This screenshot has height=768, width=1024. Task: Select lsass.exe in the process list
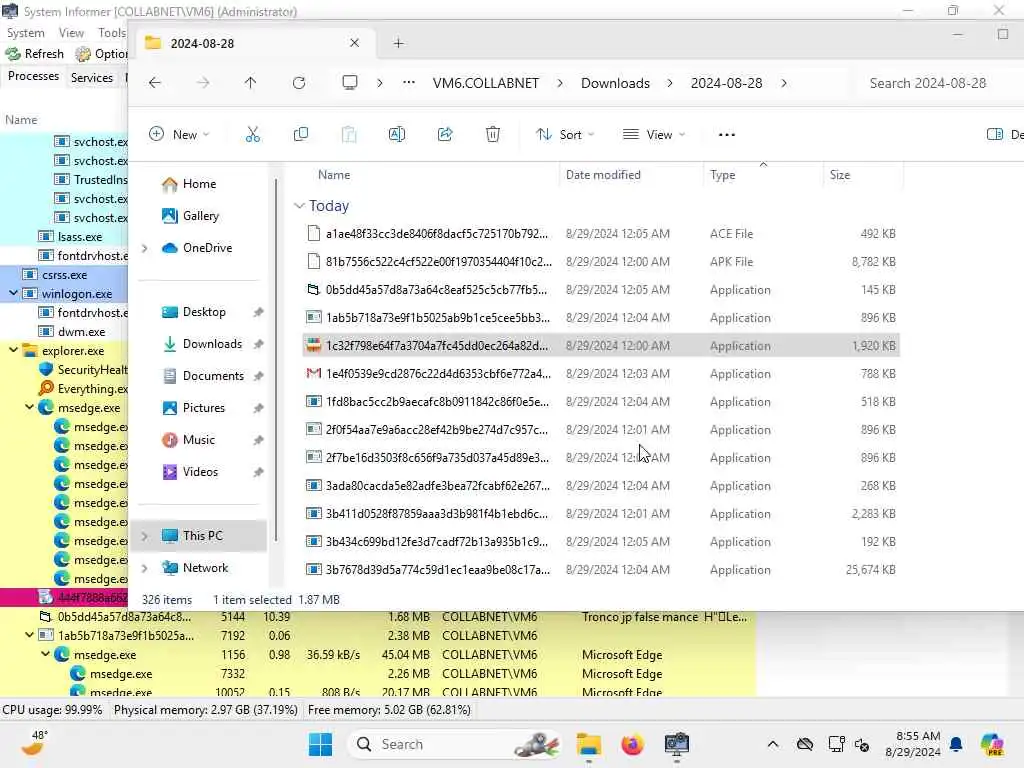(x=80, y=236)
